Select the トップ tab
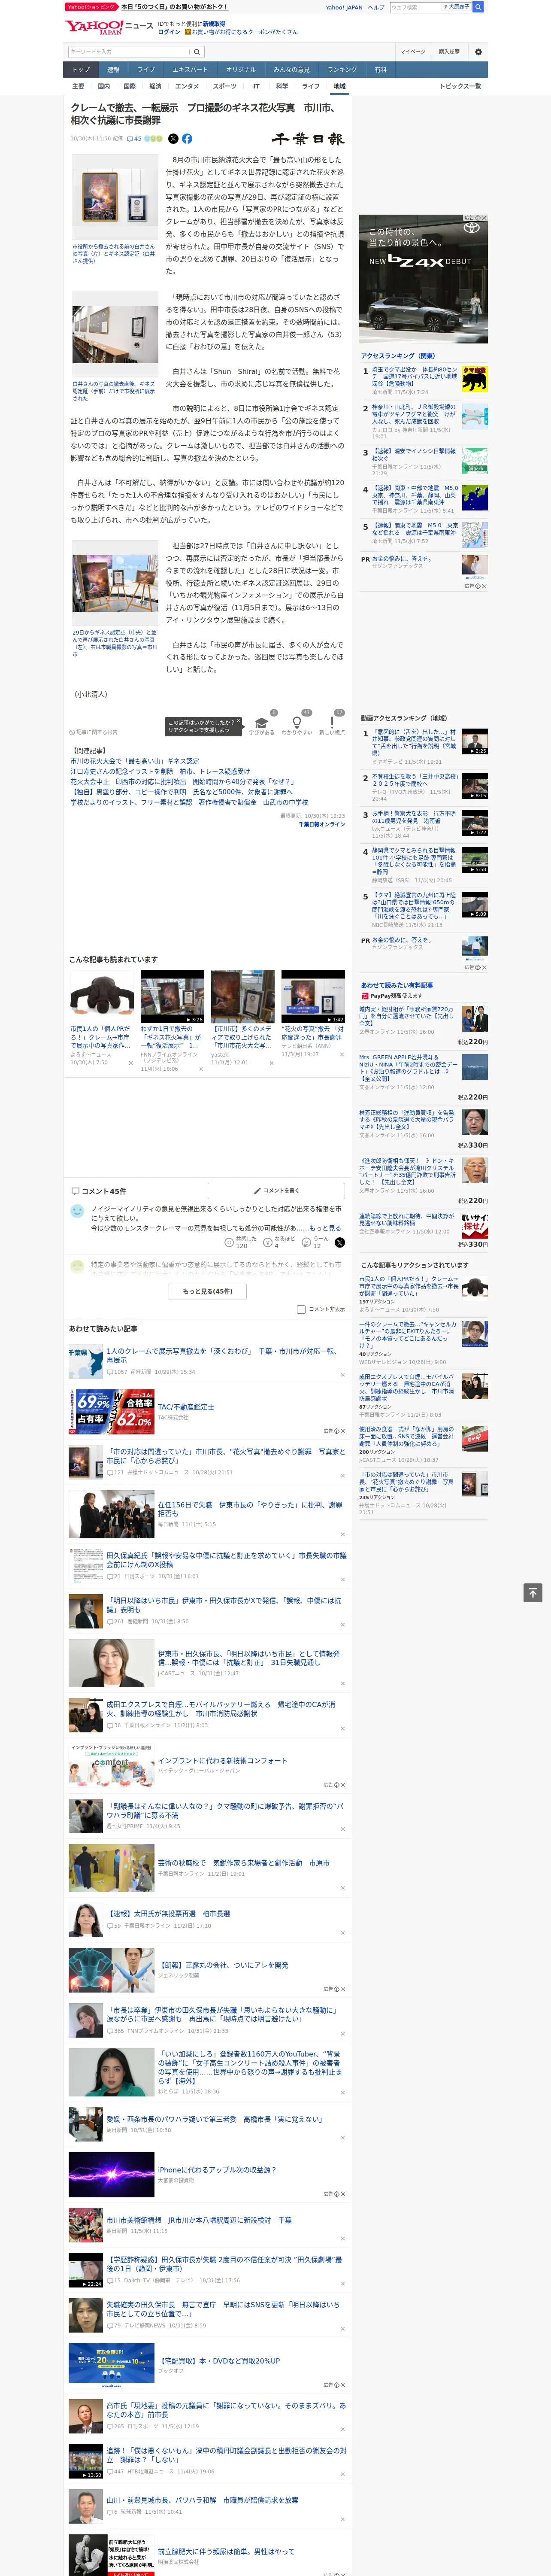The width and height of the screenshot is (551, 2576). pos(81,70)
